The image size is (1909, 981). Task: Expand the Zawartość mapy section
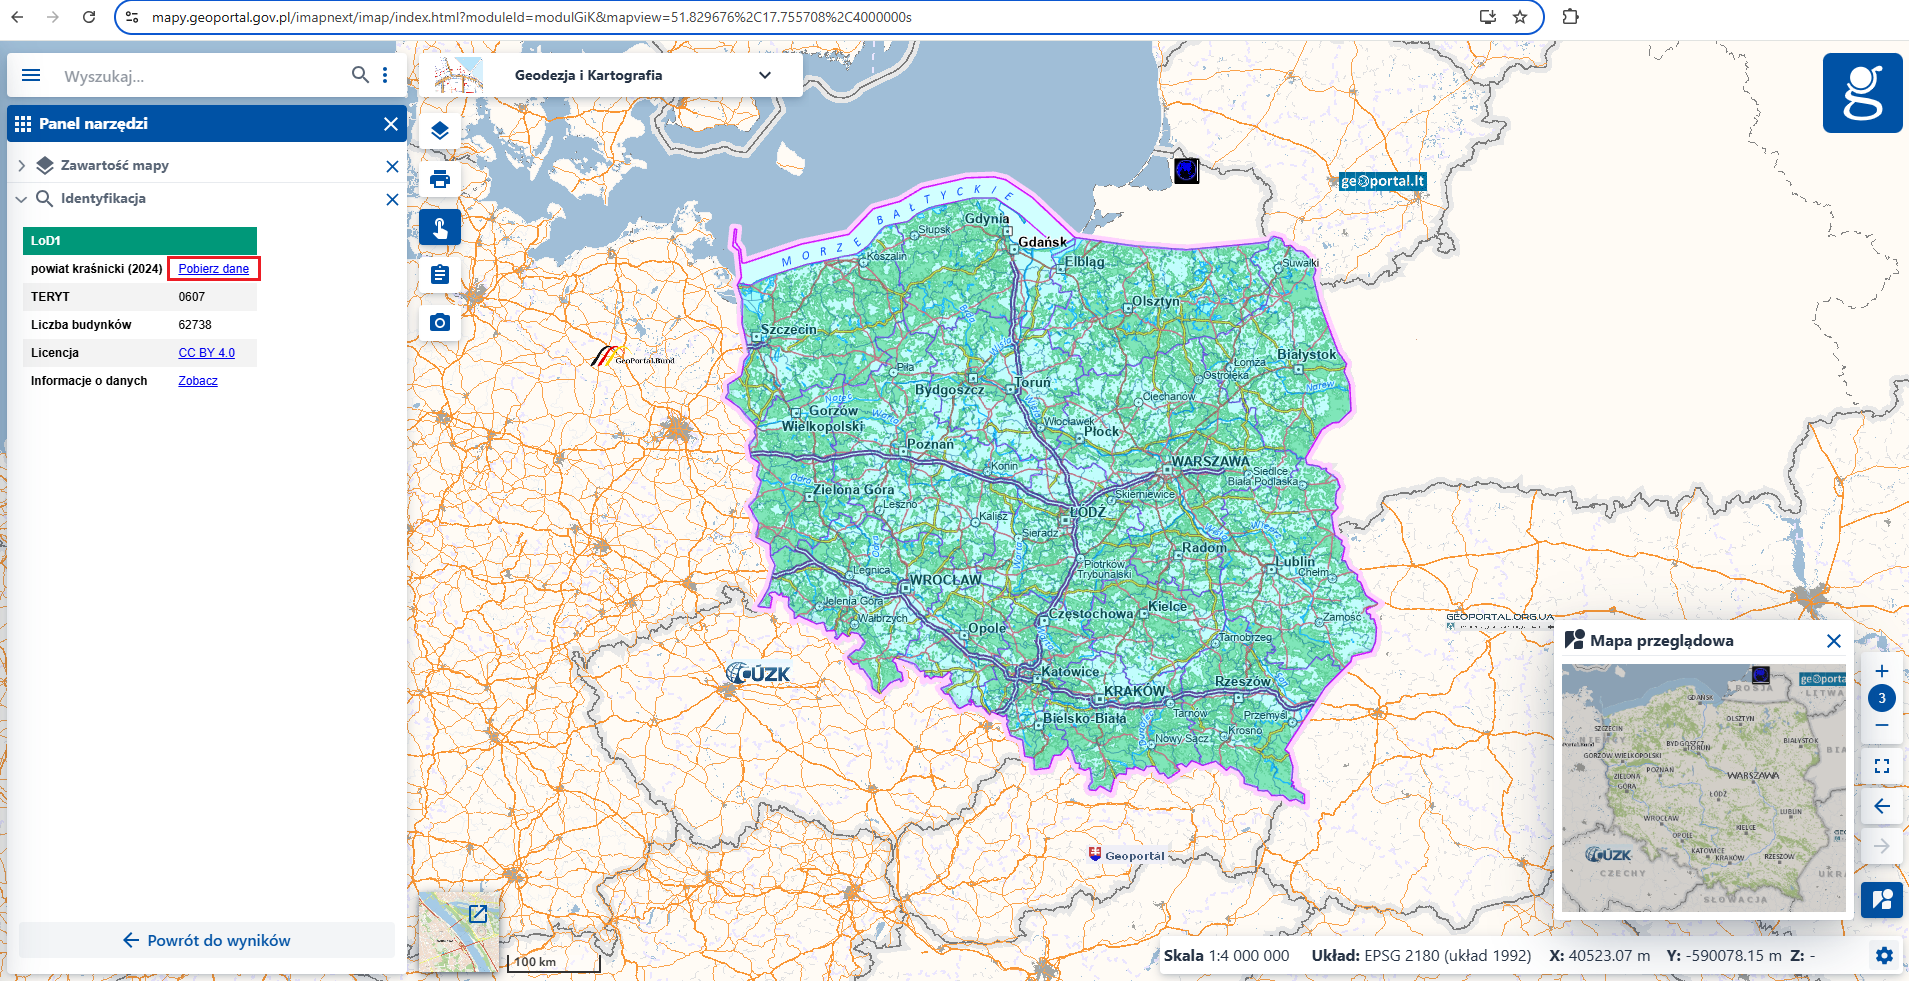coord(22,166)
